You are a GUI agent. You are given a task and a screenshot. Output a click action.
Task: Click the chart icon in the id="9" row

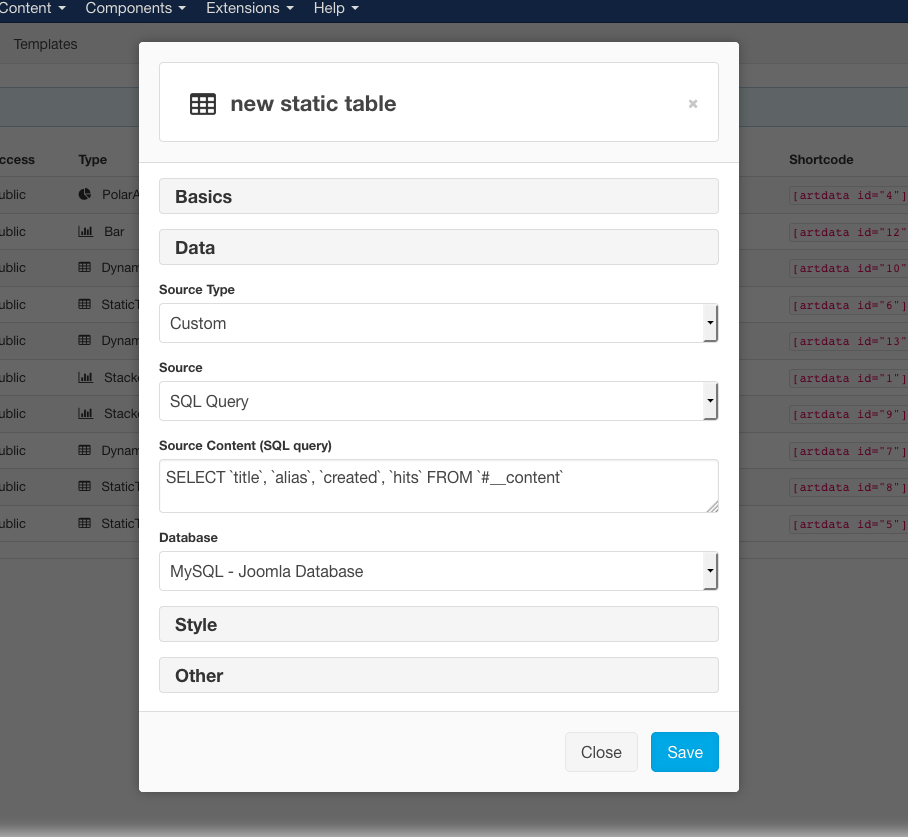coord(85,414)
